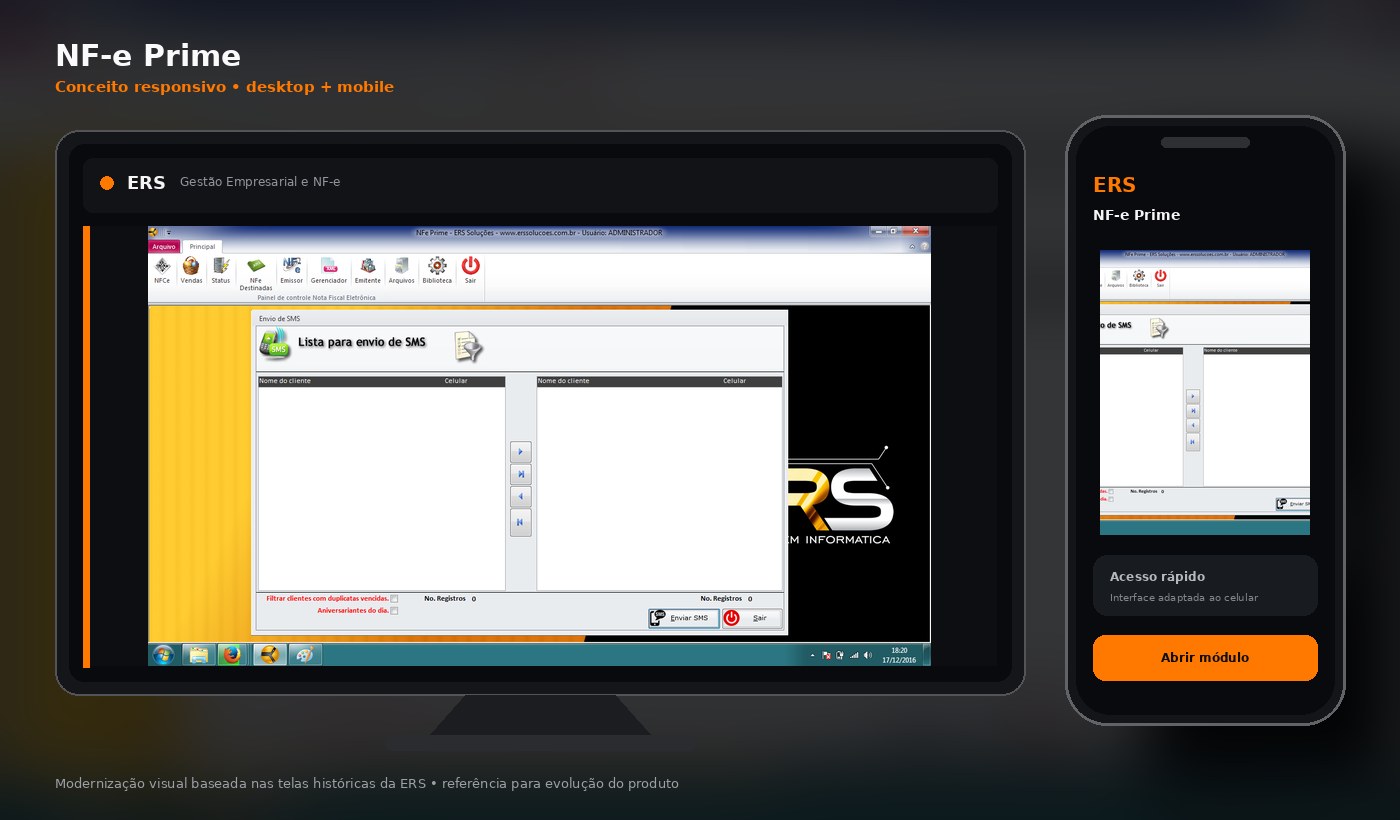The height and width of the screenshot is (820, 1400).
Task: Click the Enviar SMS button
Action: (x=683, y=618)
